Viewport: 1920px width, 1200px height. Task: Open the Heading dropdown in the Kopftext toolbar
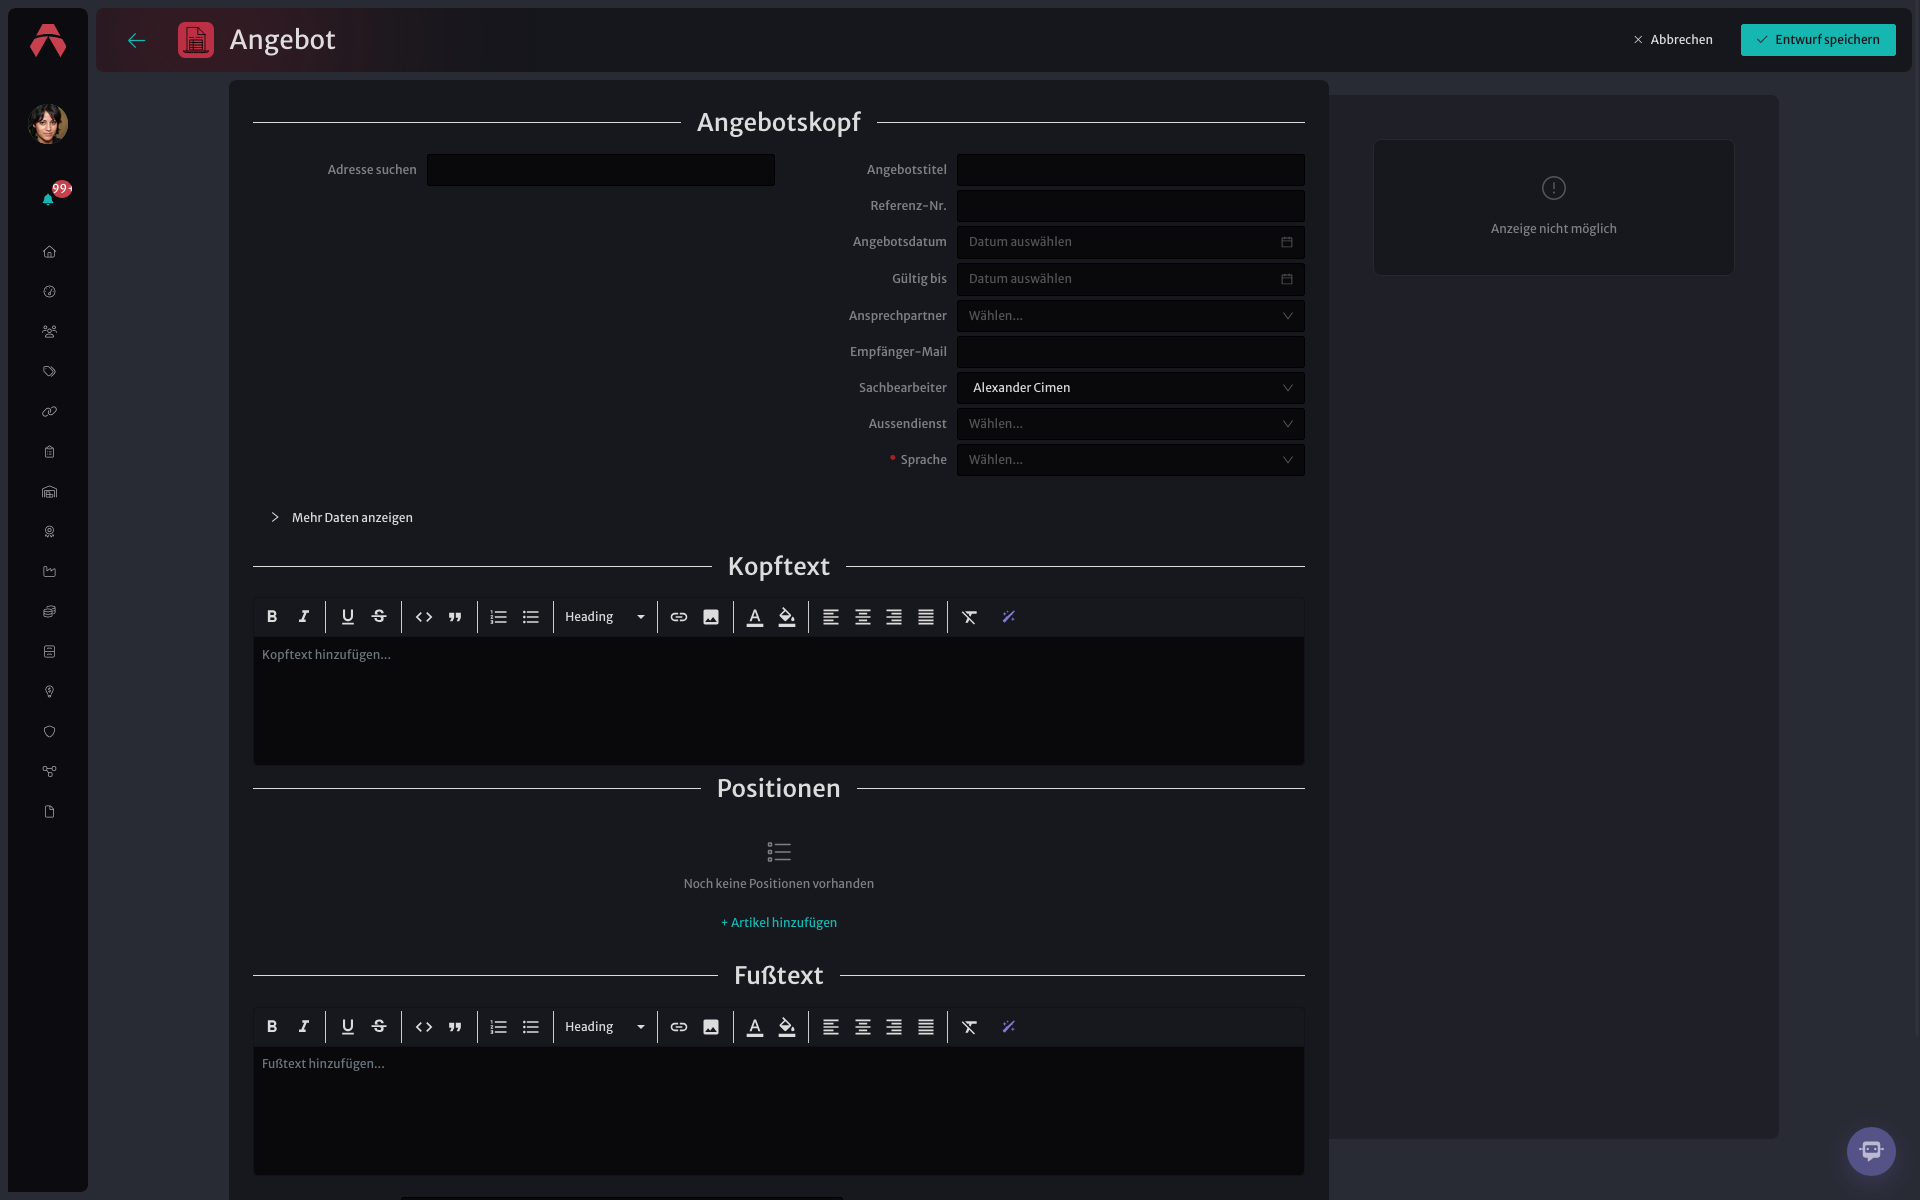pyautogui.click(x=605, y=617)
